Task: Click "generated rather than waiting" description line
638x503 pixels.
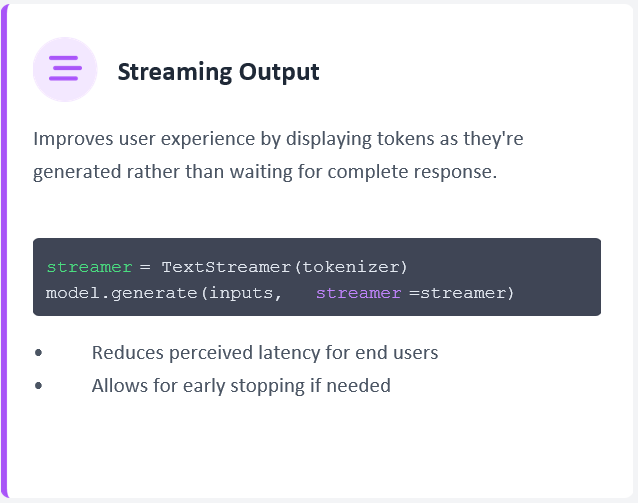Action: click(264, 171)
